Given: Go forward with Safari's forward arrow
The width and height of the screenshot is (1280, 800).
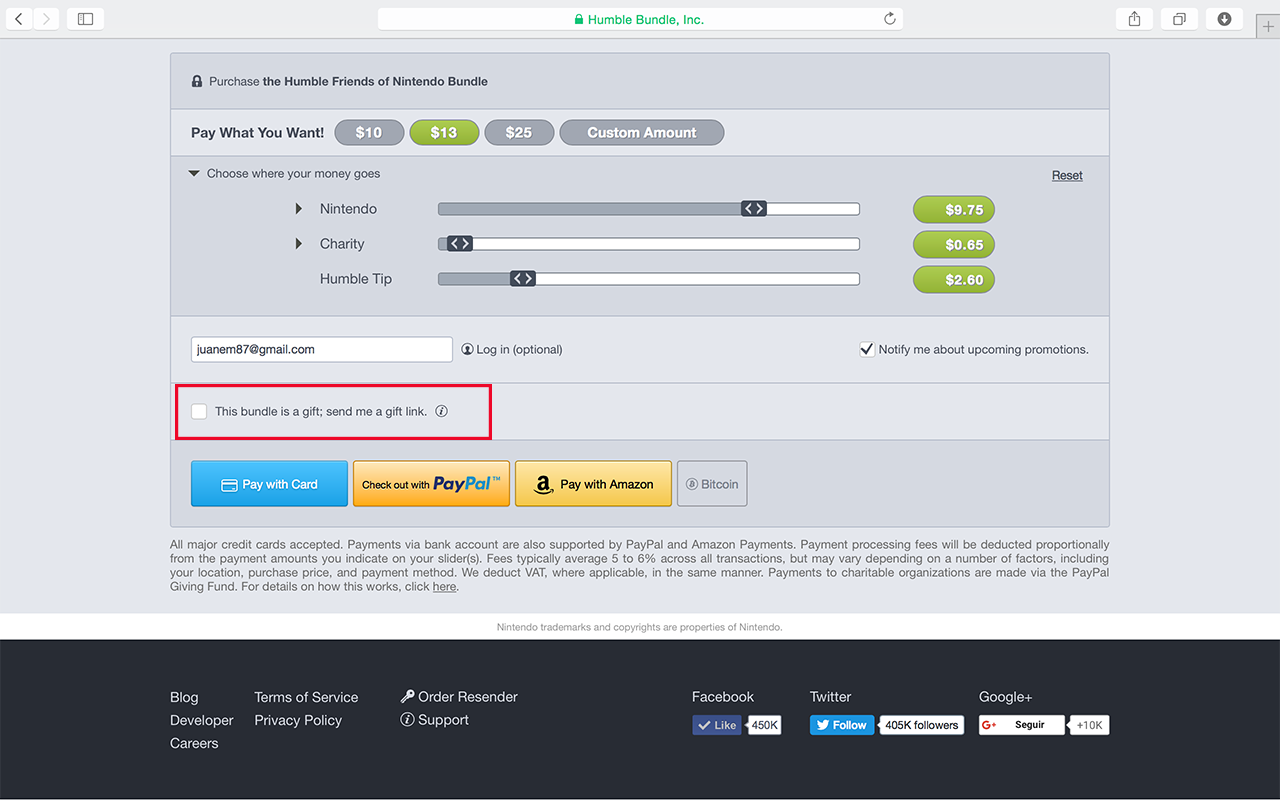Looking at the screenshot, I should point(46,19).
